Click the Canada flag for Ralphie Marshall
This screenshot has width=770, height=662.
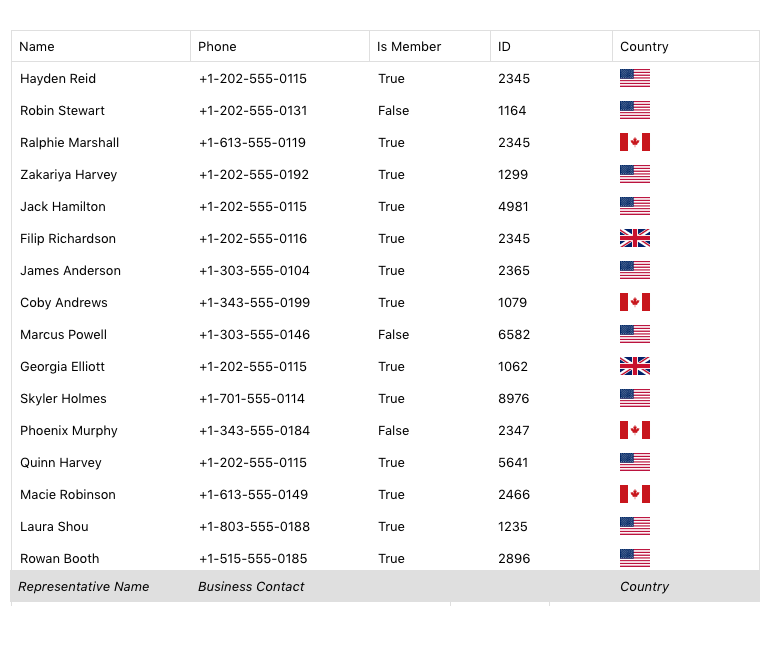[635, 142]
